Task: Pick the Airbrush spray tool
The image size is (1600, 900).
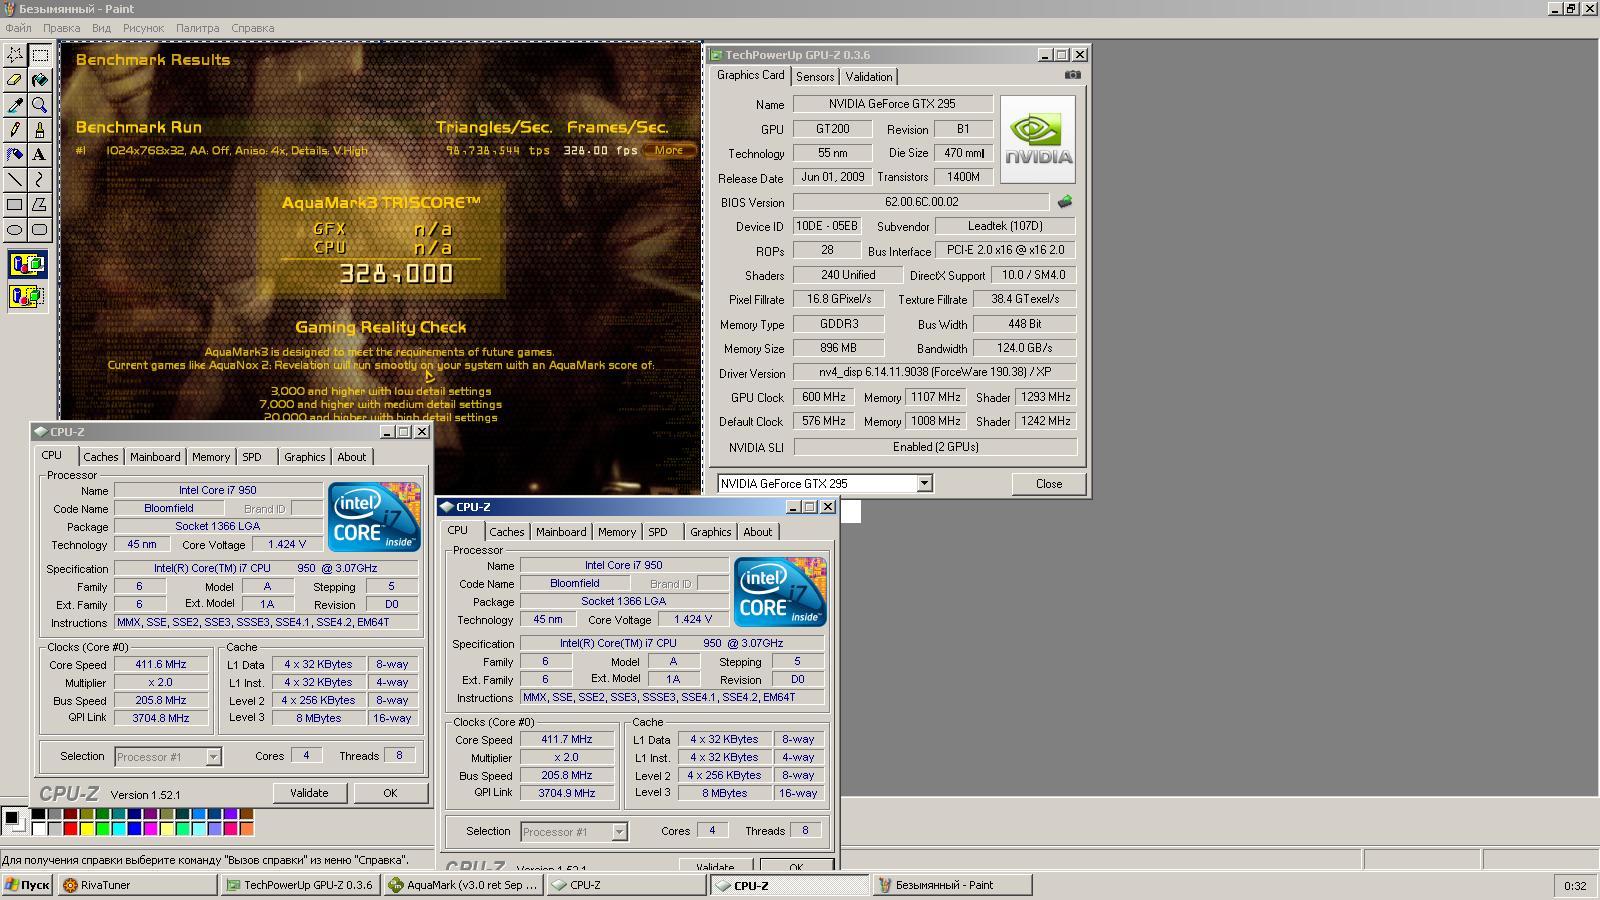Action: tap(15, 155)
